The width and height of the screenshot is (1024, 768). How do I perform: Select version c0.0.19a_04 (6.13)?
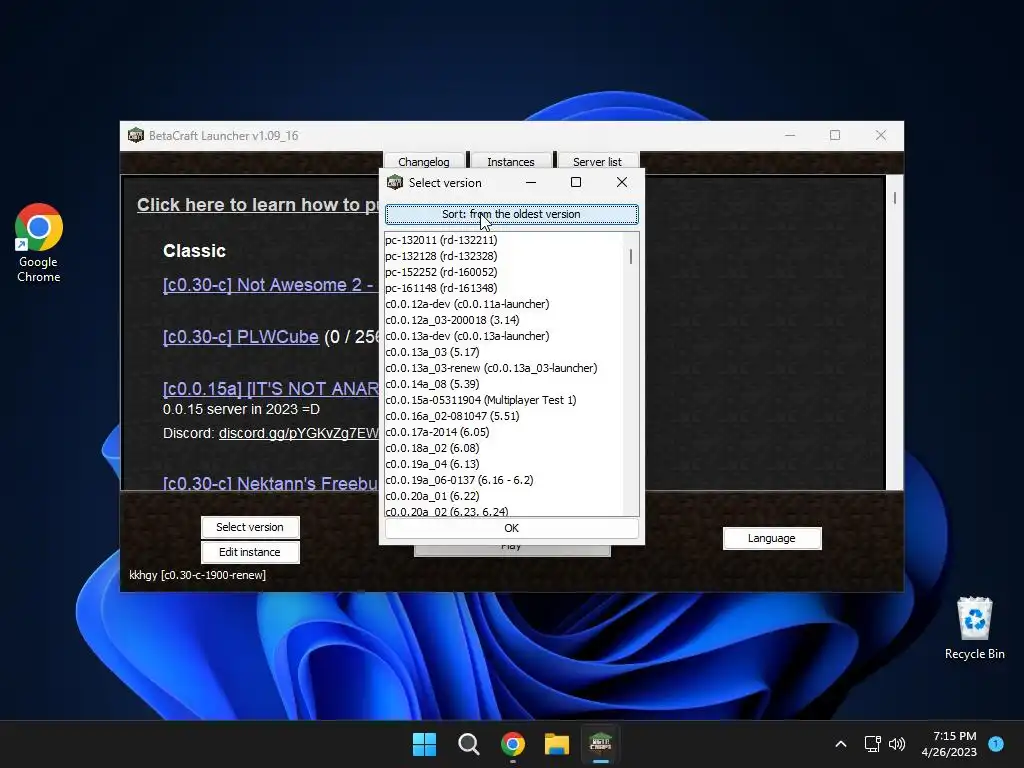pos(504,464)
